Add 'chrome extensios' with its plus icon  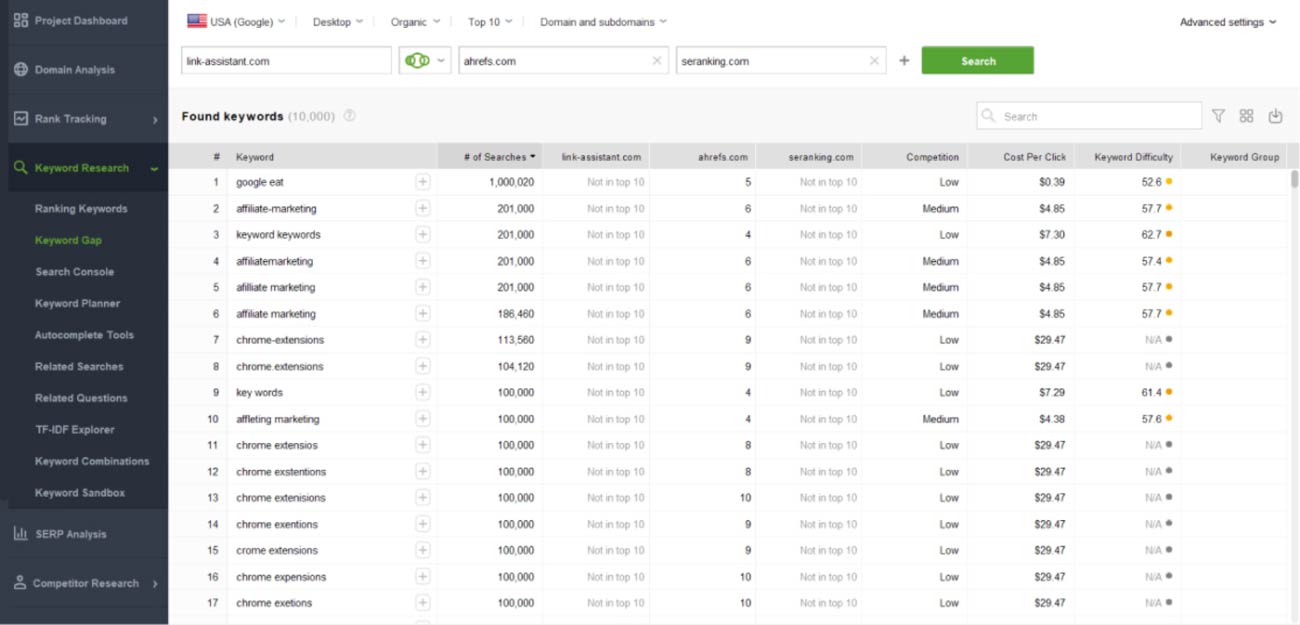[x=423, y=445]
